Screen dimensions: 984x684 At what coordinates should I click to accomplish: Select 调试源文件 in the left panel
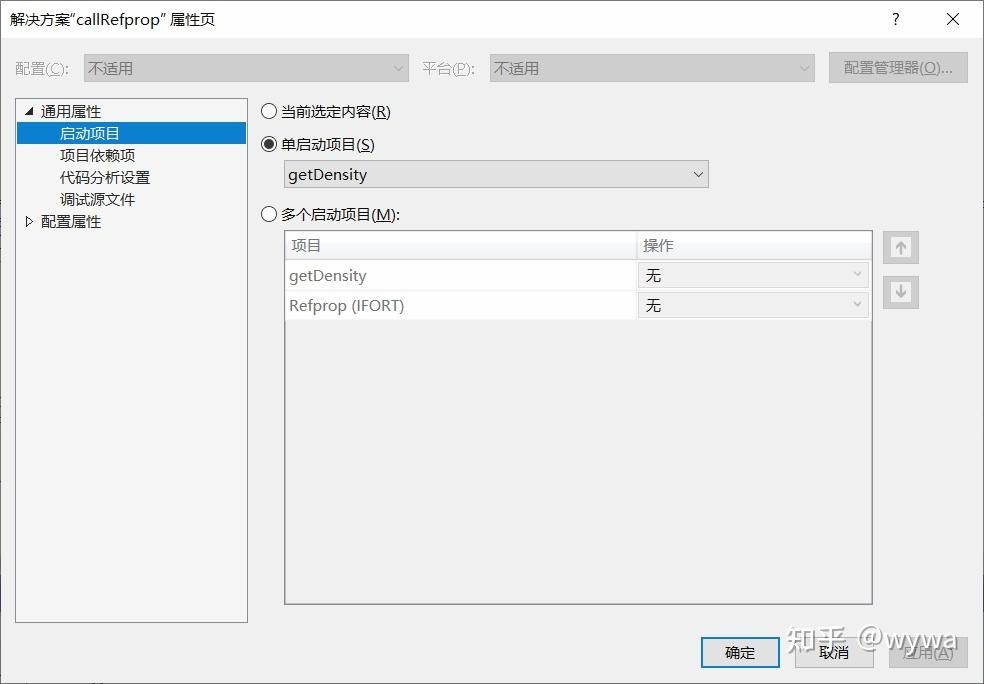[x=97, y=199]
